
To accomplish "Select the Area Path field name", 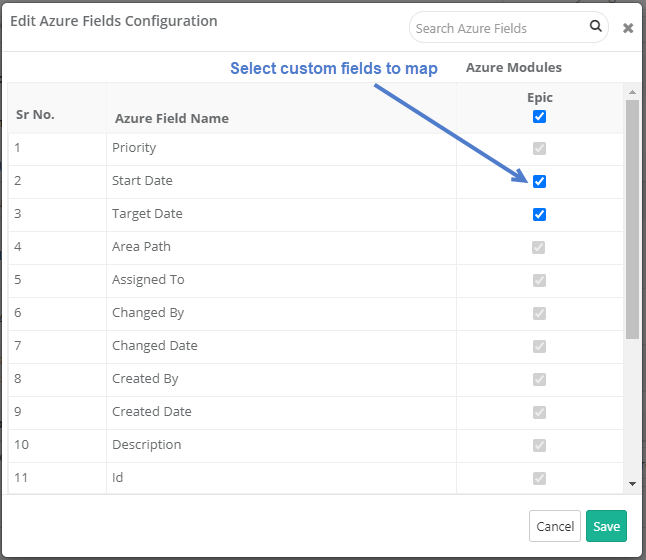I will coord(141,246).
